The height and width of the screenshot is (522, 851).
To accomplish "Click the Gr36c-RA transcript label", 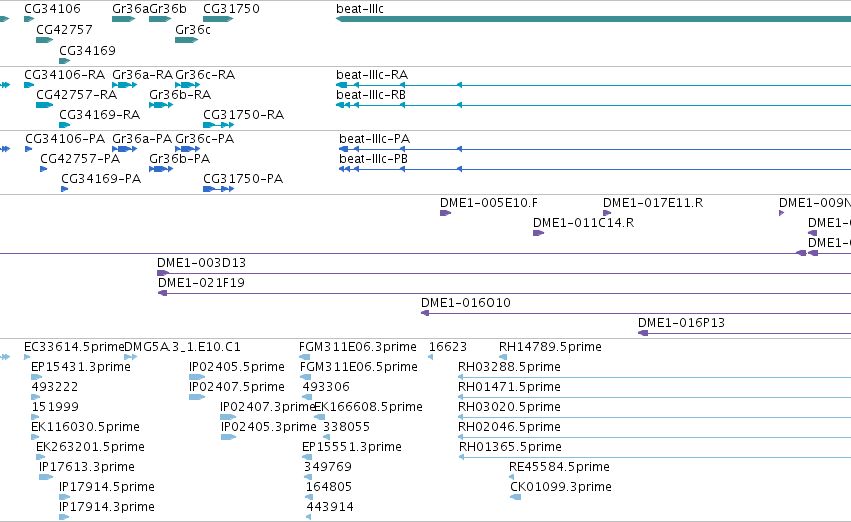I will point(205,74).
